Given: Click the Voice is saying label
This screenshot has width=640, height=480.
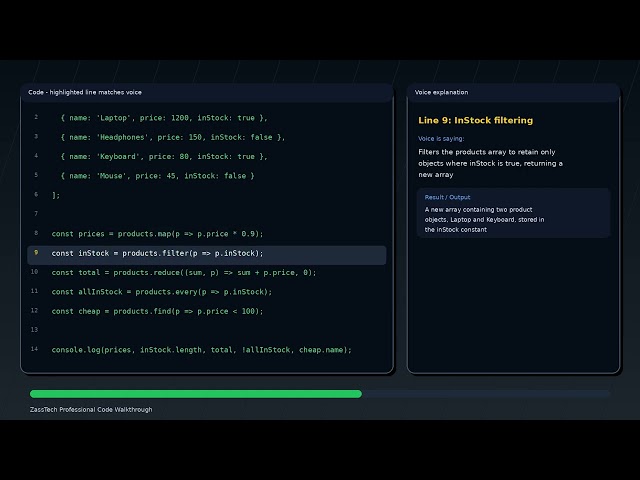Looking at the screenshot, I should (441, 139).
